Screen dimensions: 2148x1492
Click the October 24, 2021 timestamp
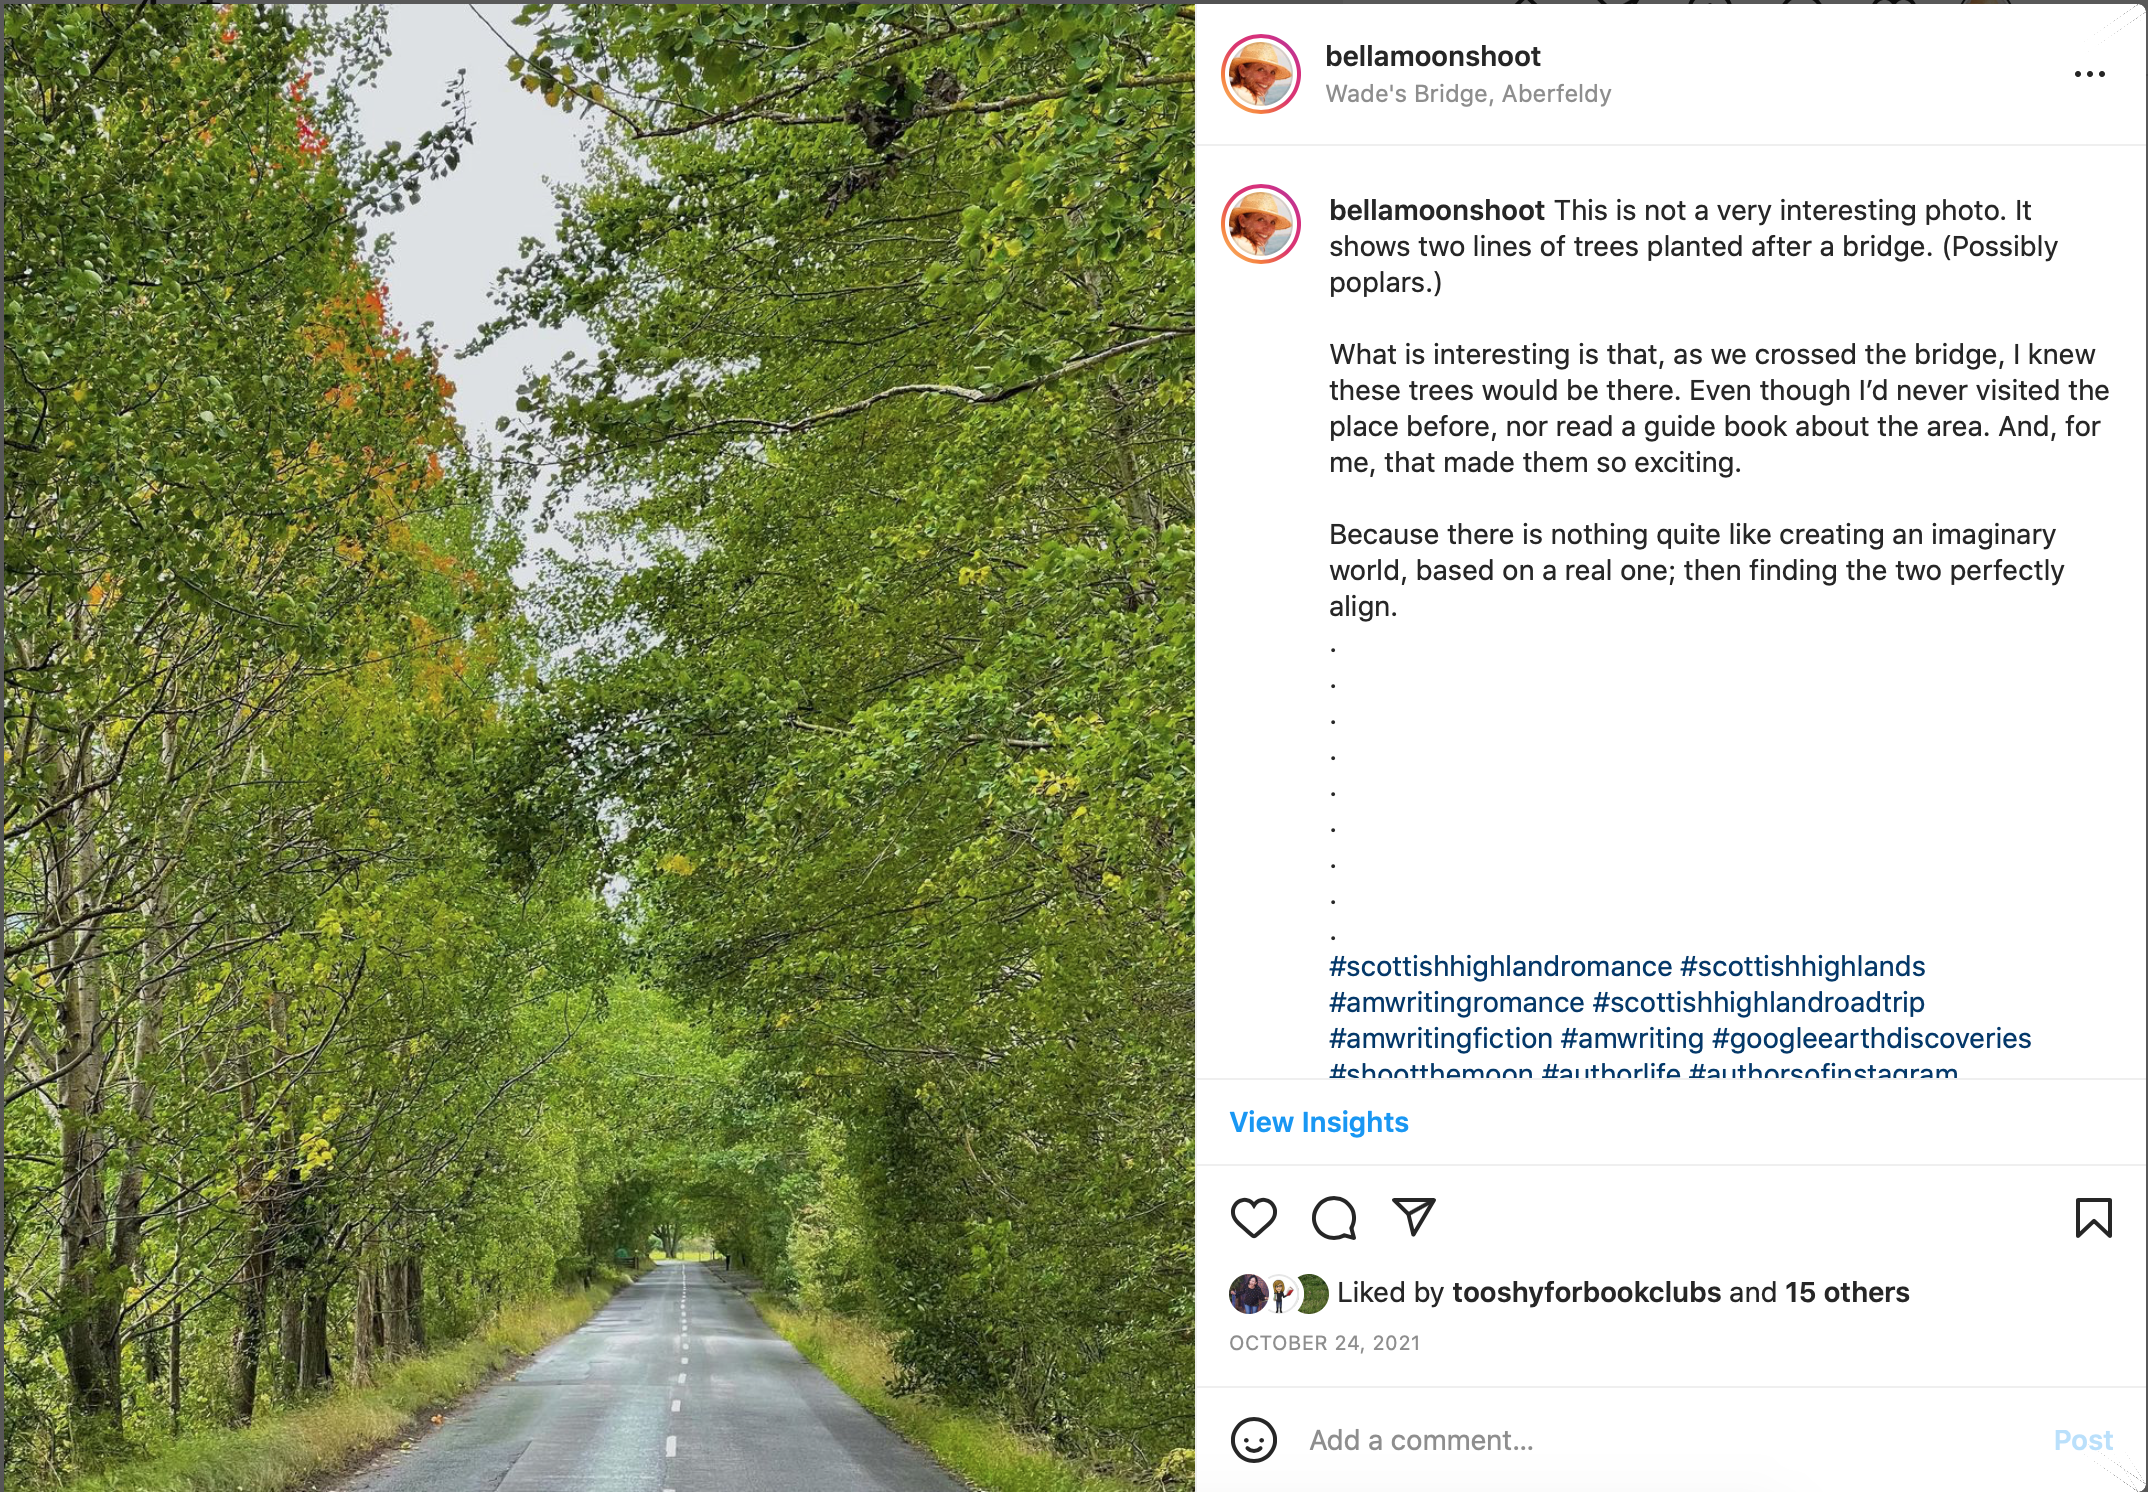click(1324, 1343)
